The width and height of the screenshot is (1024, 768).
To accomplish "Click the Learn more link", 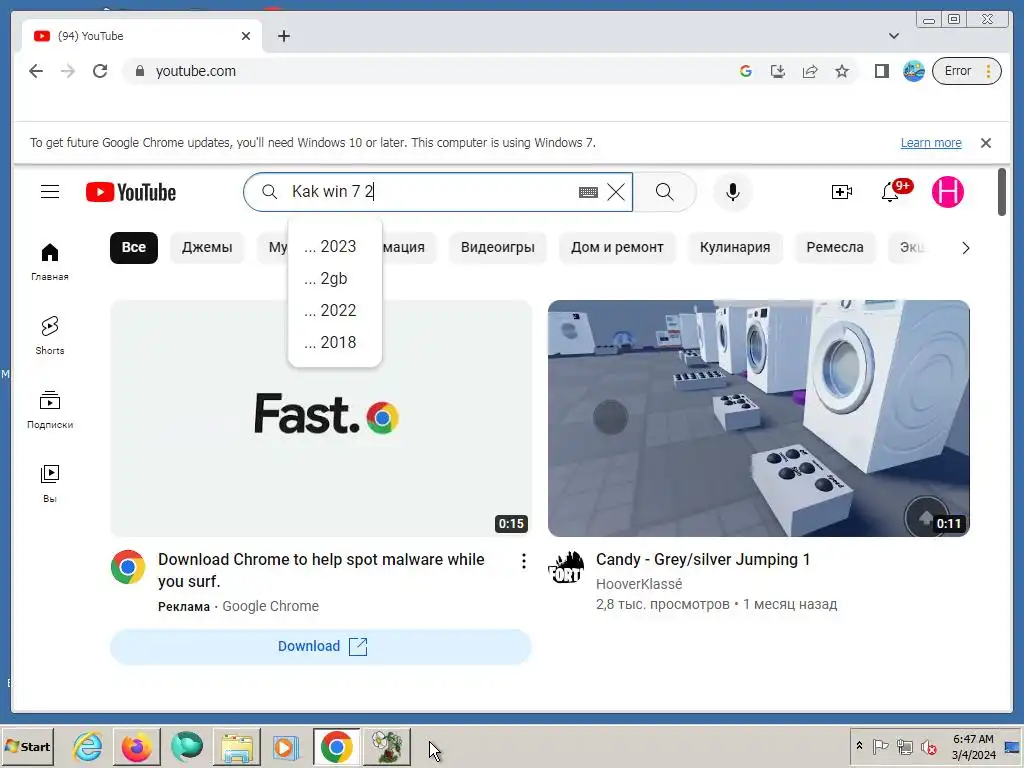I will (x=931, y=142).
